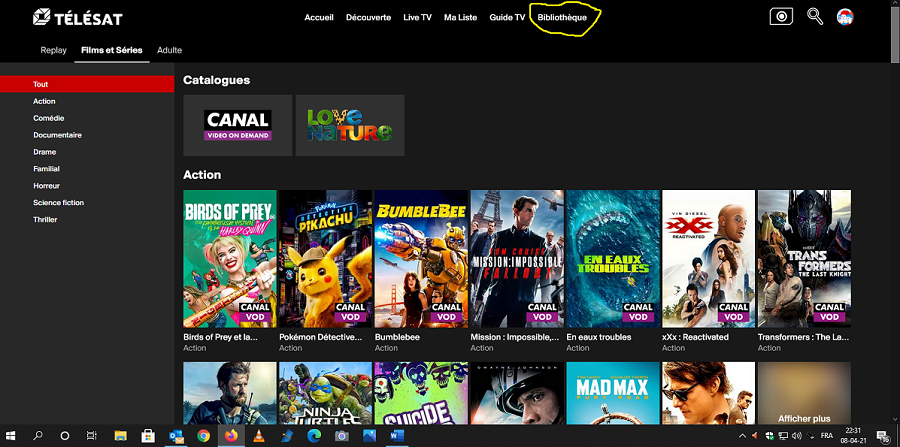Open the cast/record screen icon in header

781,17
